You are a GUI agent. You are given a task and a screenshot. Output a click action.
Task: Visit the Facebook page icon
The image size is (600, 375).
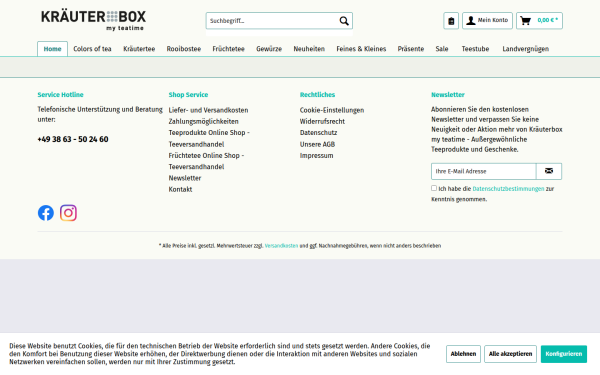(x=46, y=213)
